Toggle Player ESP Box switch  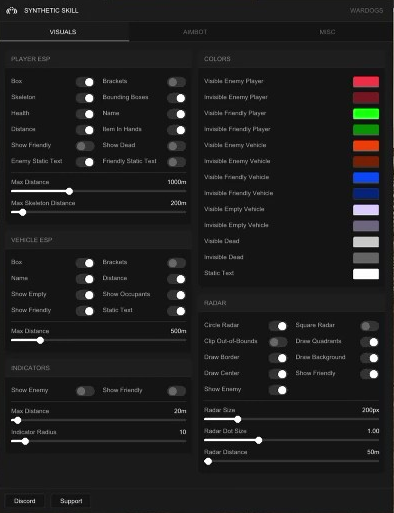(x=85, y=82)
